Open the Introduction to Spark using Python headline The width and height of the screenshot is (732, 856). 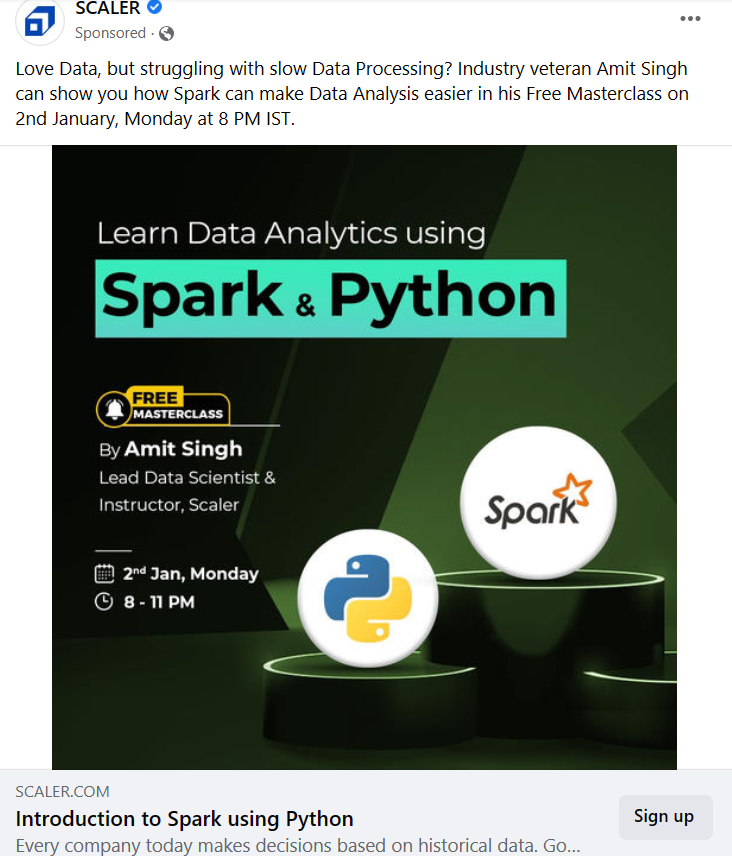pos(185,819)
